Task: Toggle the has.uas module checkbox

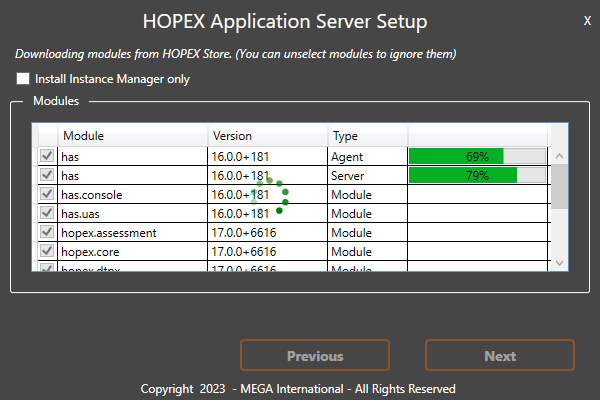Action: [46, 214]
